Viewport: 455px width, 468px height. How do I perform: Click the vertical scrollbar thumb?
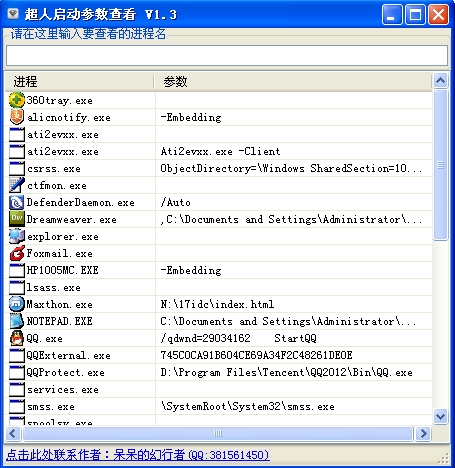pyautogui.click(x=441, y=165)
